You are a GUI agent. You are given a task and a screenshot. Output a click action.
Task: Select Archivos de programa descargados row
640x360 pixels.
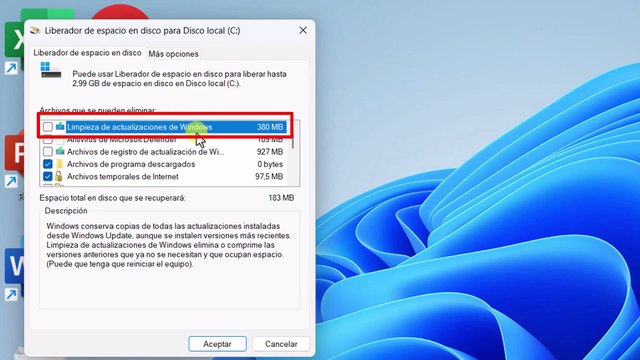point(163,164)
